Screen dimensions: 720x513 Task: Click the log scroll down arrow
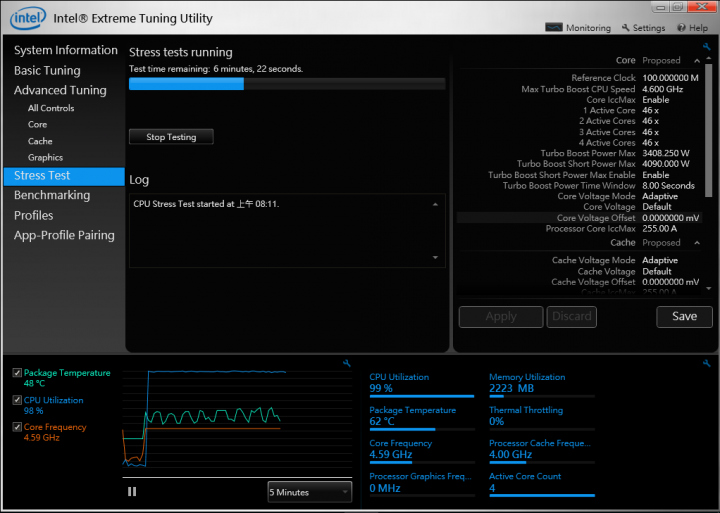tap(435, 258)
